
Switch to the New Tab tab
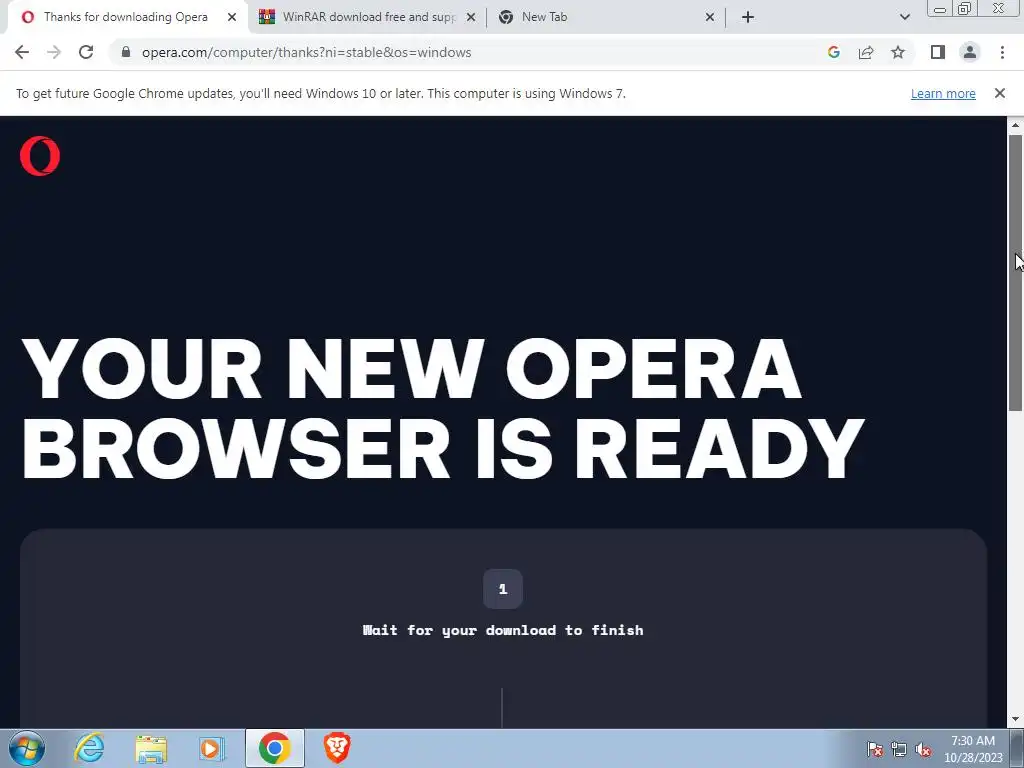click(605, 17)
